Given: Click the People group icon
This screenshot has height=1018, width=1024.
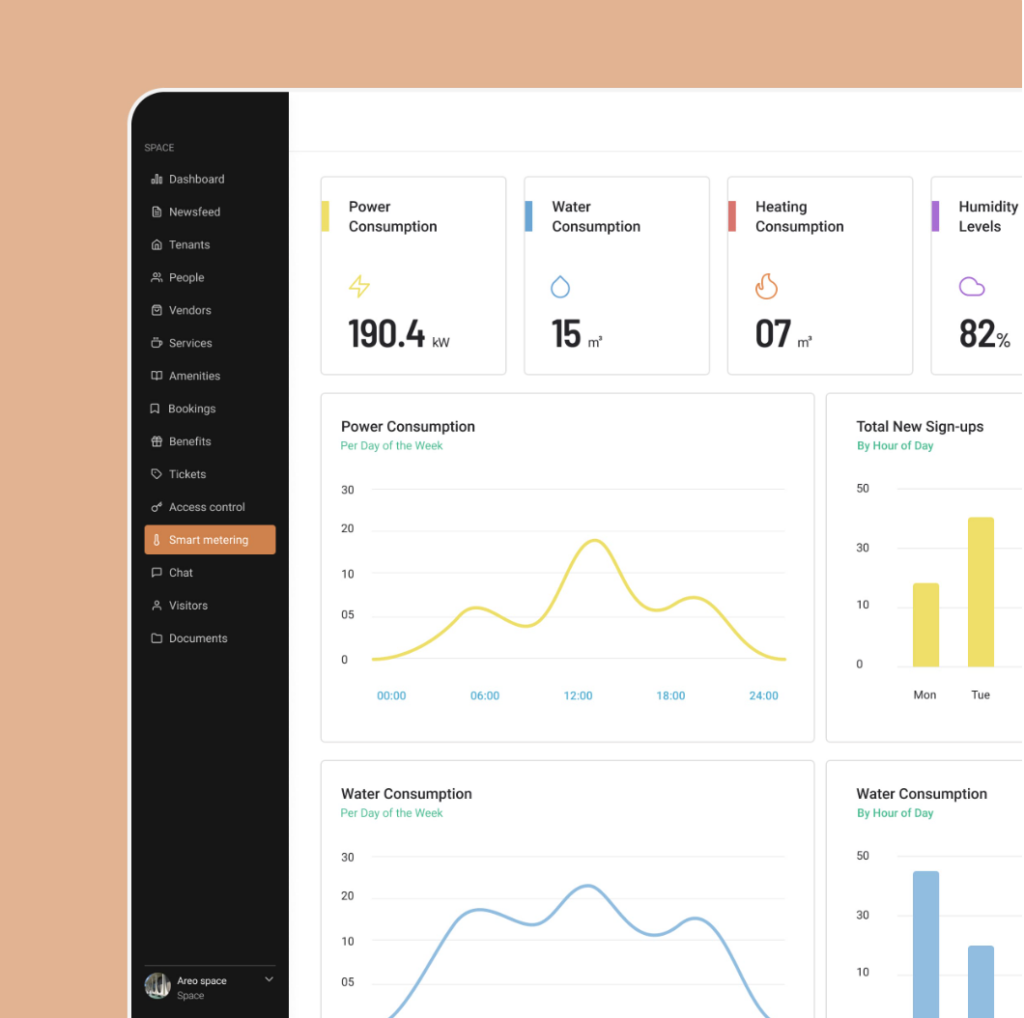Looking at the screenshot, I should tap(157, 277).
